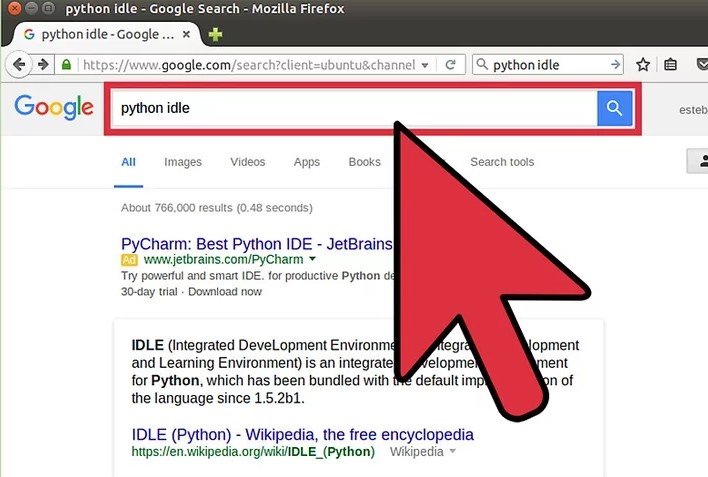The height and width of the screenshot is (477, 708).
Task: Switch to the Videos tab
Action: 247,162
